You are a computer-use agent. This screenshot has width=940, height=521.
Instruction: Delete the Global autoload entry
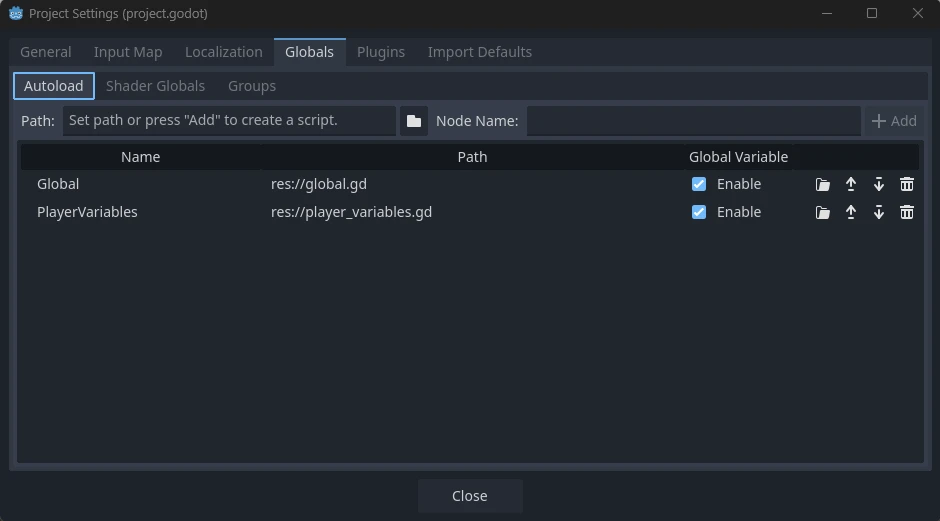pyautogui.click(x=907, y=184)
